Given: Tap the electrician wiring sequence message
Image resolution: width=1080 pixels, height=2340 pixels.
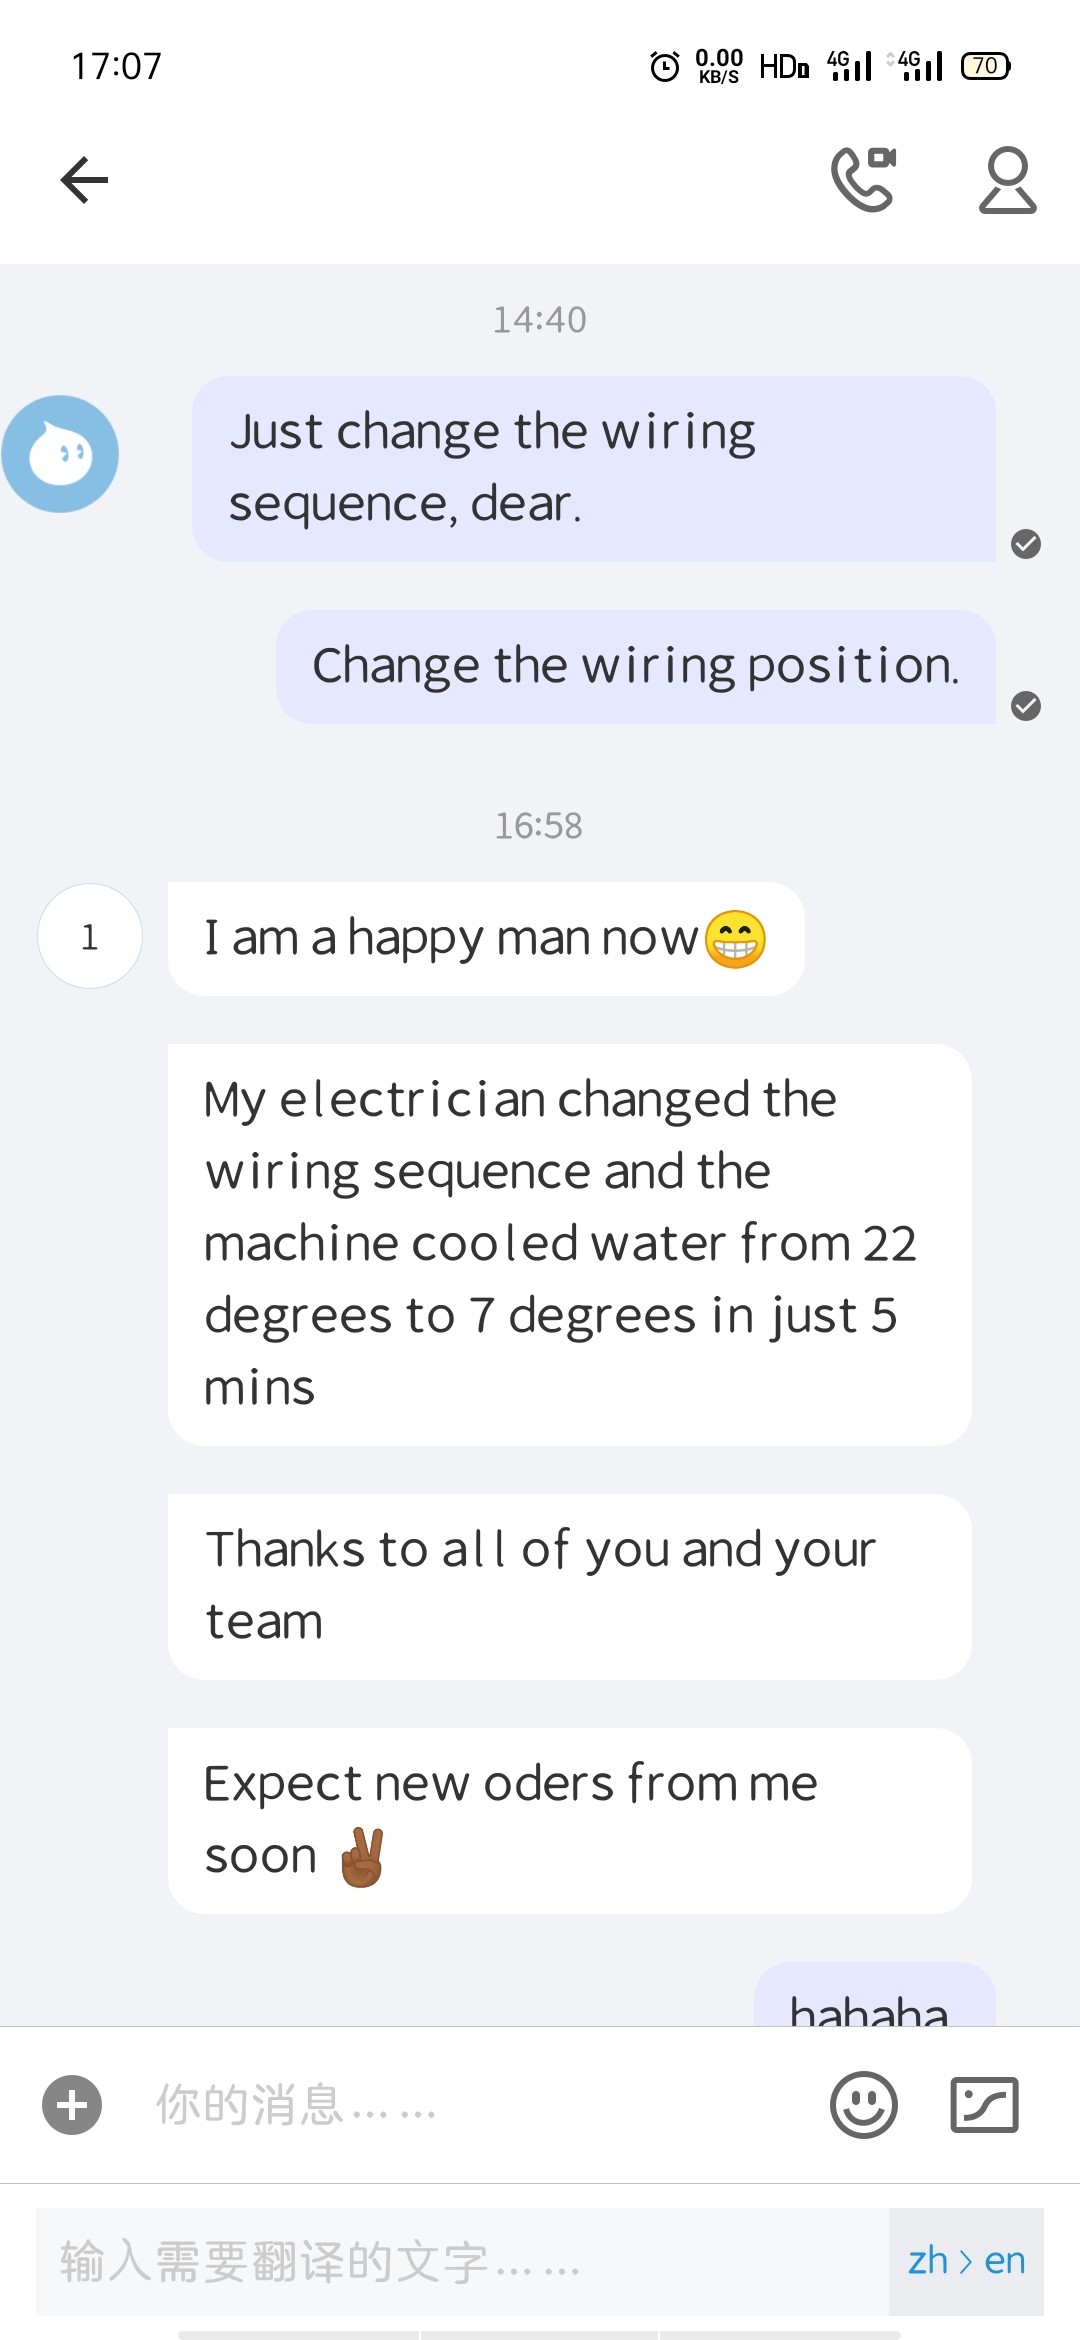Looking at the screenshot, I should pos(569,1244).
